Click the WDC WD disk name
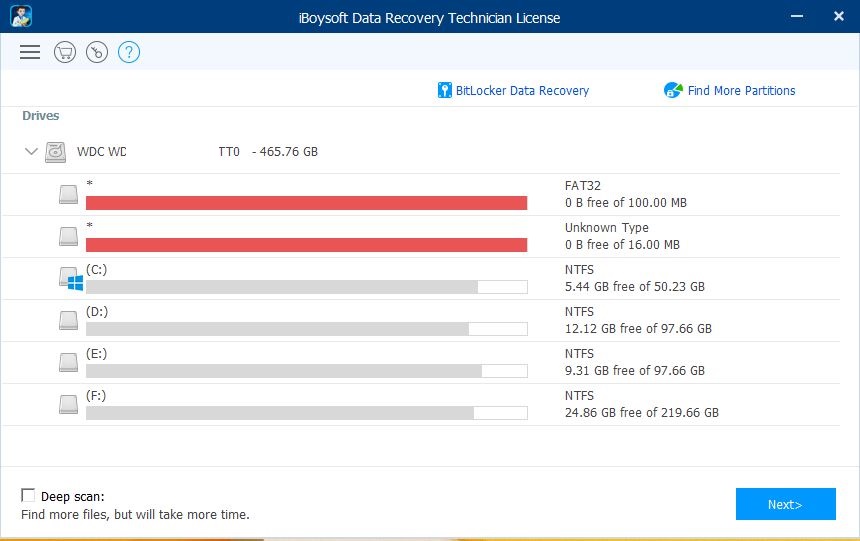 pyautogui.click(x=102, y=151)
